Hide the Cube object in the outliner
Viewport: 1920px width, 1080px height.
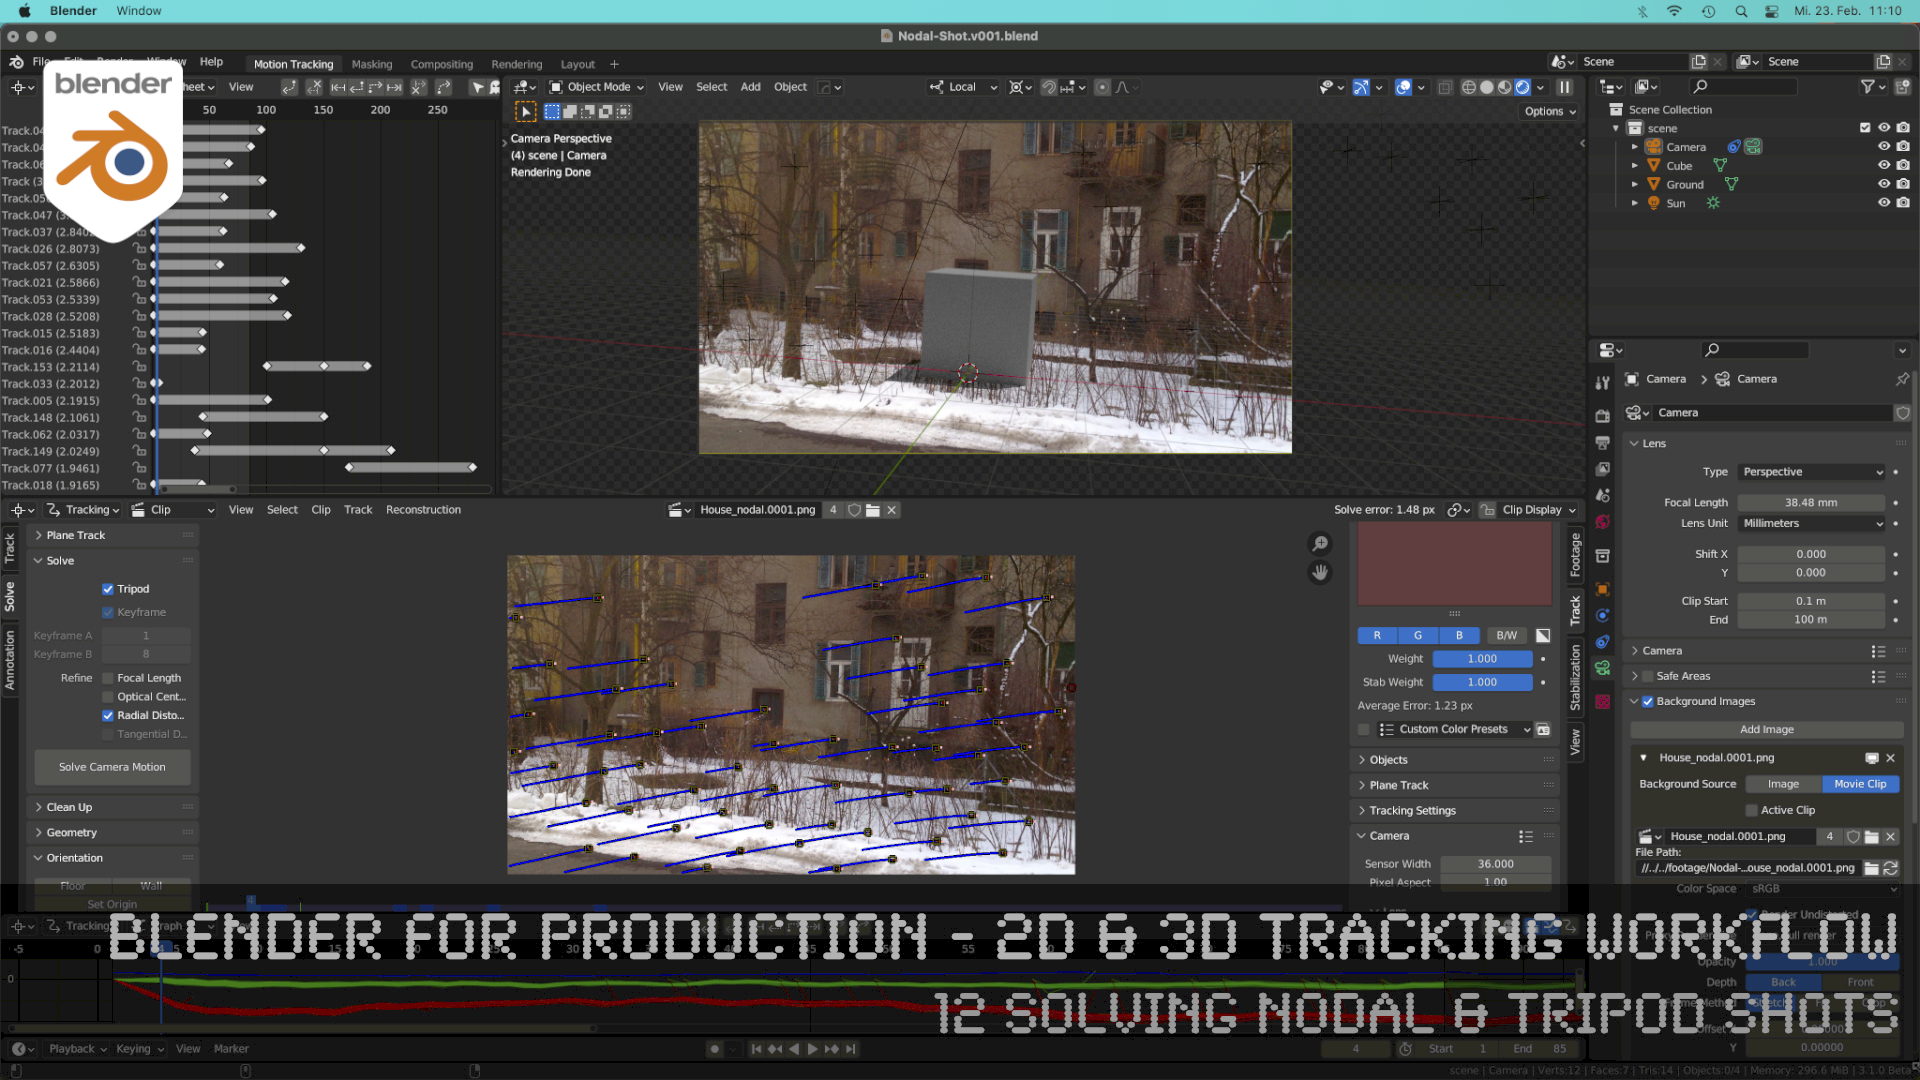pyautogui.click(x=1884, y=165)
